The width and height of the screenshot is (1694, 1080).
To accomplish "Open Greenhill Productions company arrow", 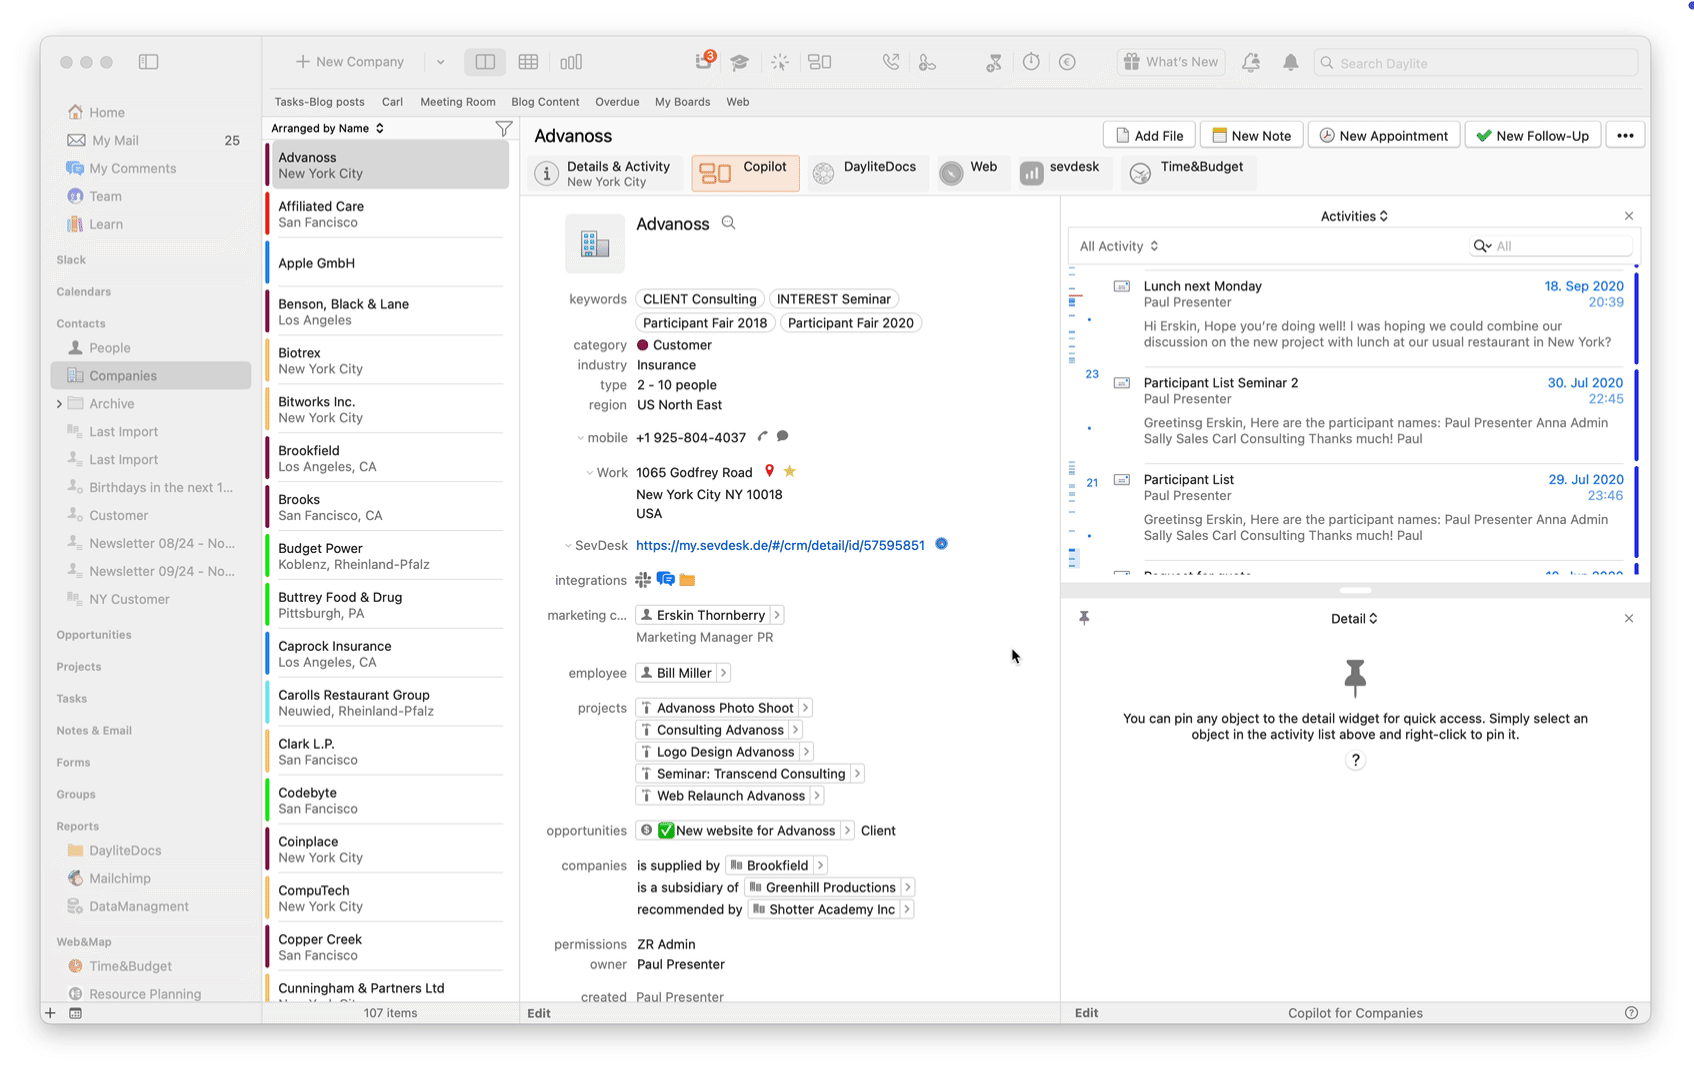I will pyautogui.click(x=907, y=888).
